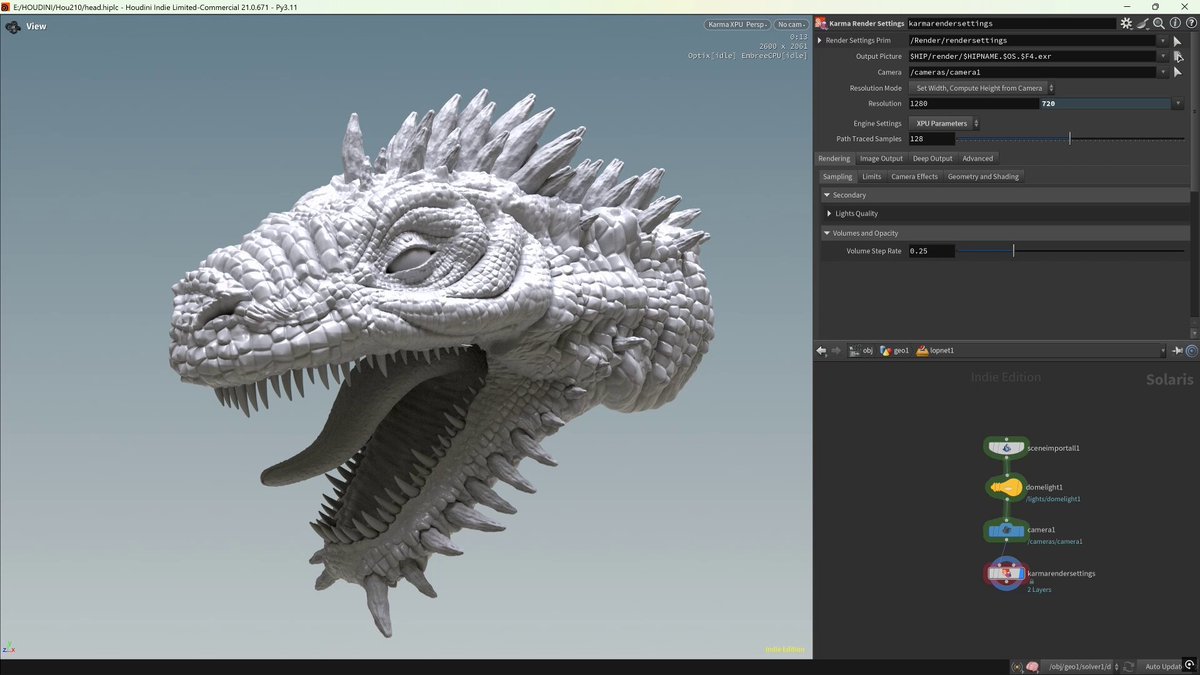The image size is (1200, 675).
Task: Go back with network navigation arrow
Action: [x=822, y=351]
